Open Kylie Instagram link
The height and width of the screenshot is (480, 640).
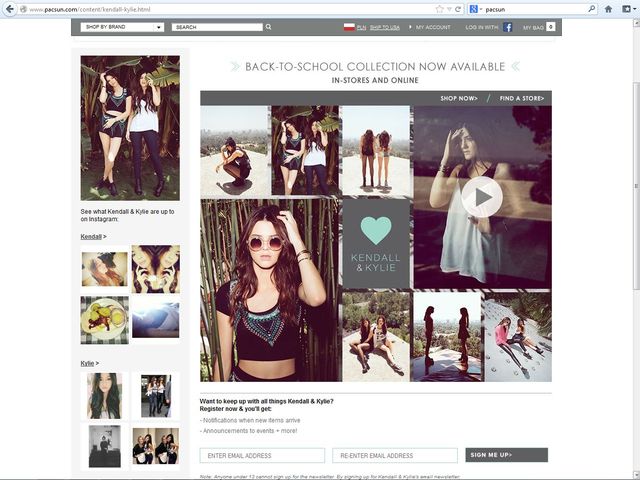[87, 363]
